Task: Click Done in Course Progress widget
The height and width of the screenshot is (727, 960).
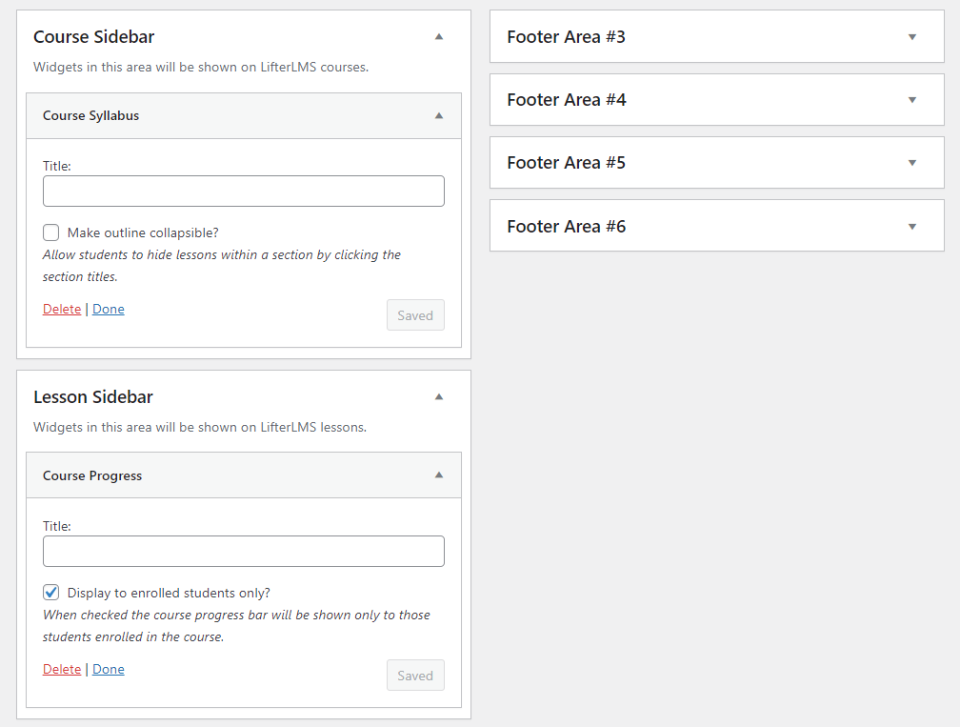Action: (x=108, y=669)
